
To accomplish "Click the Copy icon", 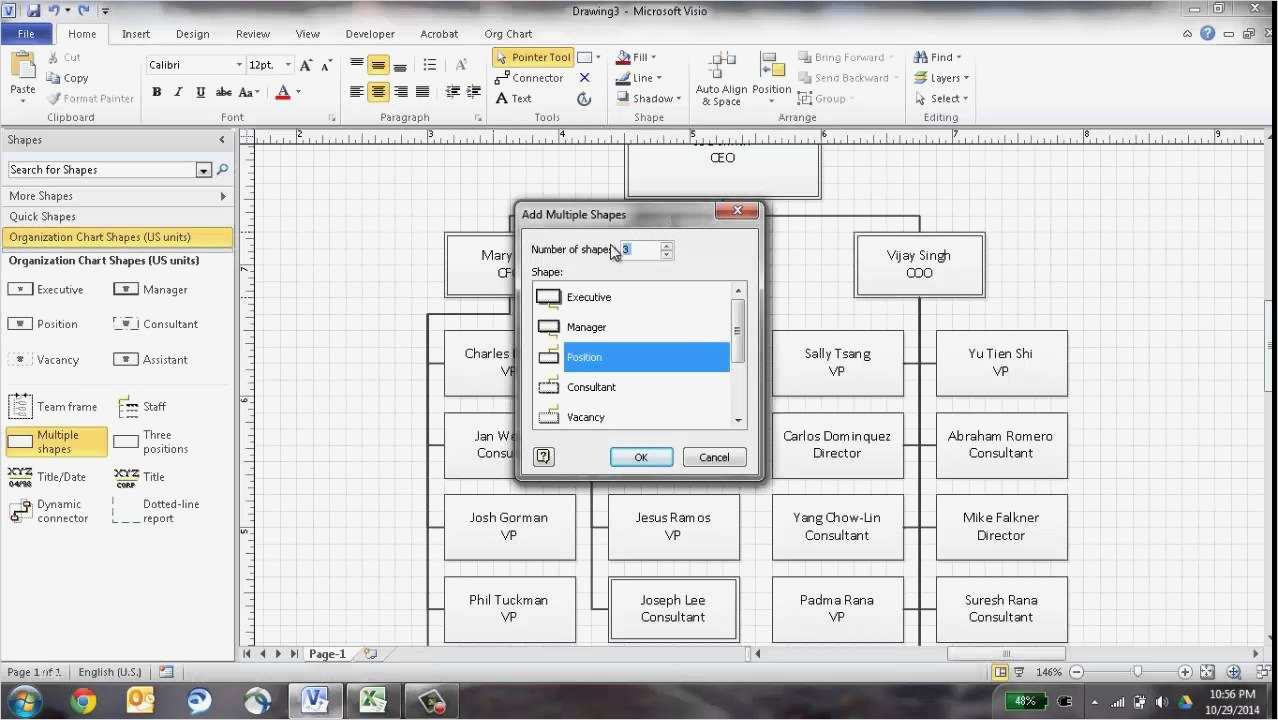I will pyautogui.click(x=52, y=78).
